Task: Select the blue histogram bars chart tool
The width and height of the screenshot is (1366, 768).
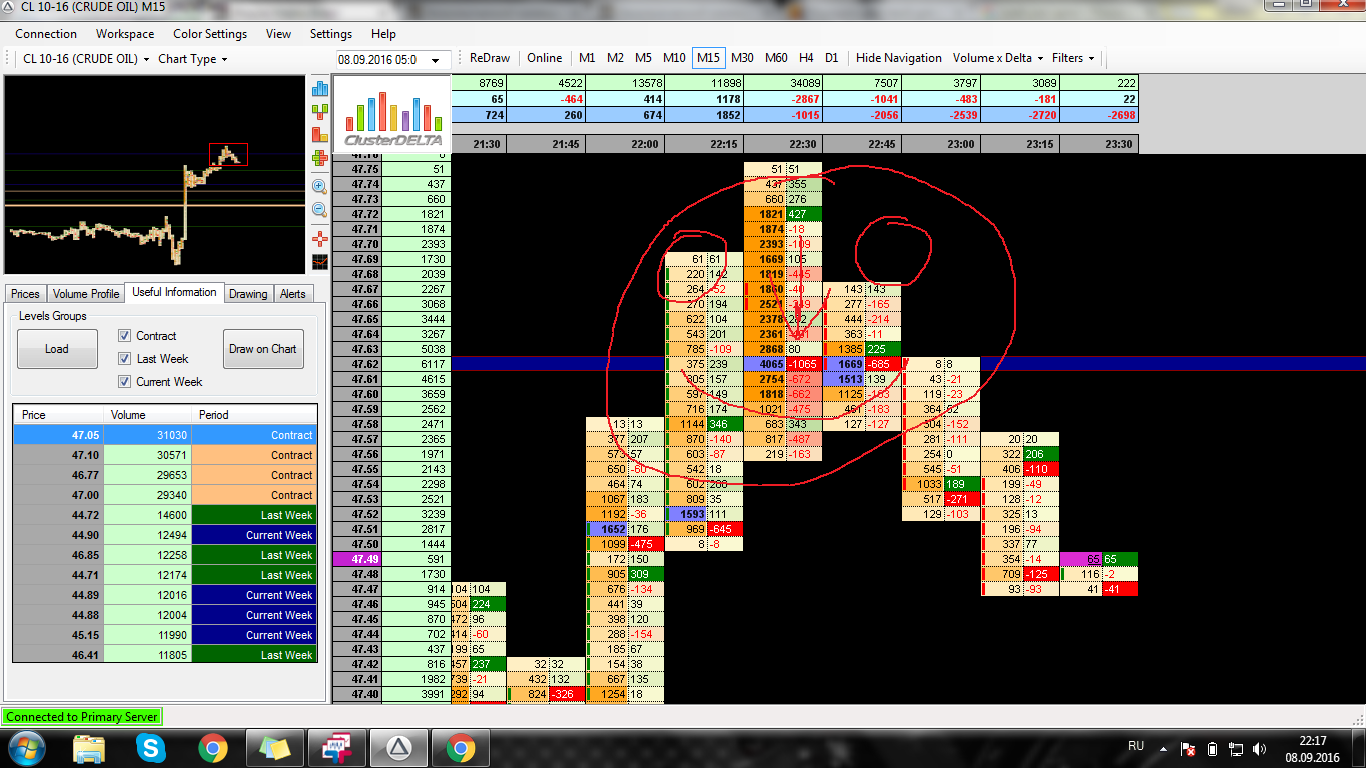Action: click(320, 89)
